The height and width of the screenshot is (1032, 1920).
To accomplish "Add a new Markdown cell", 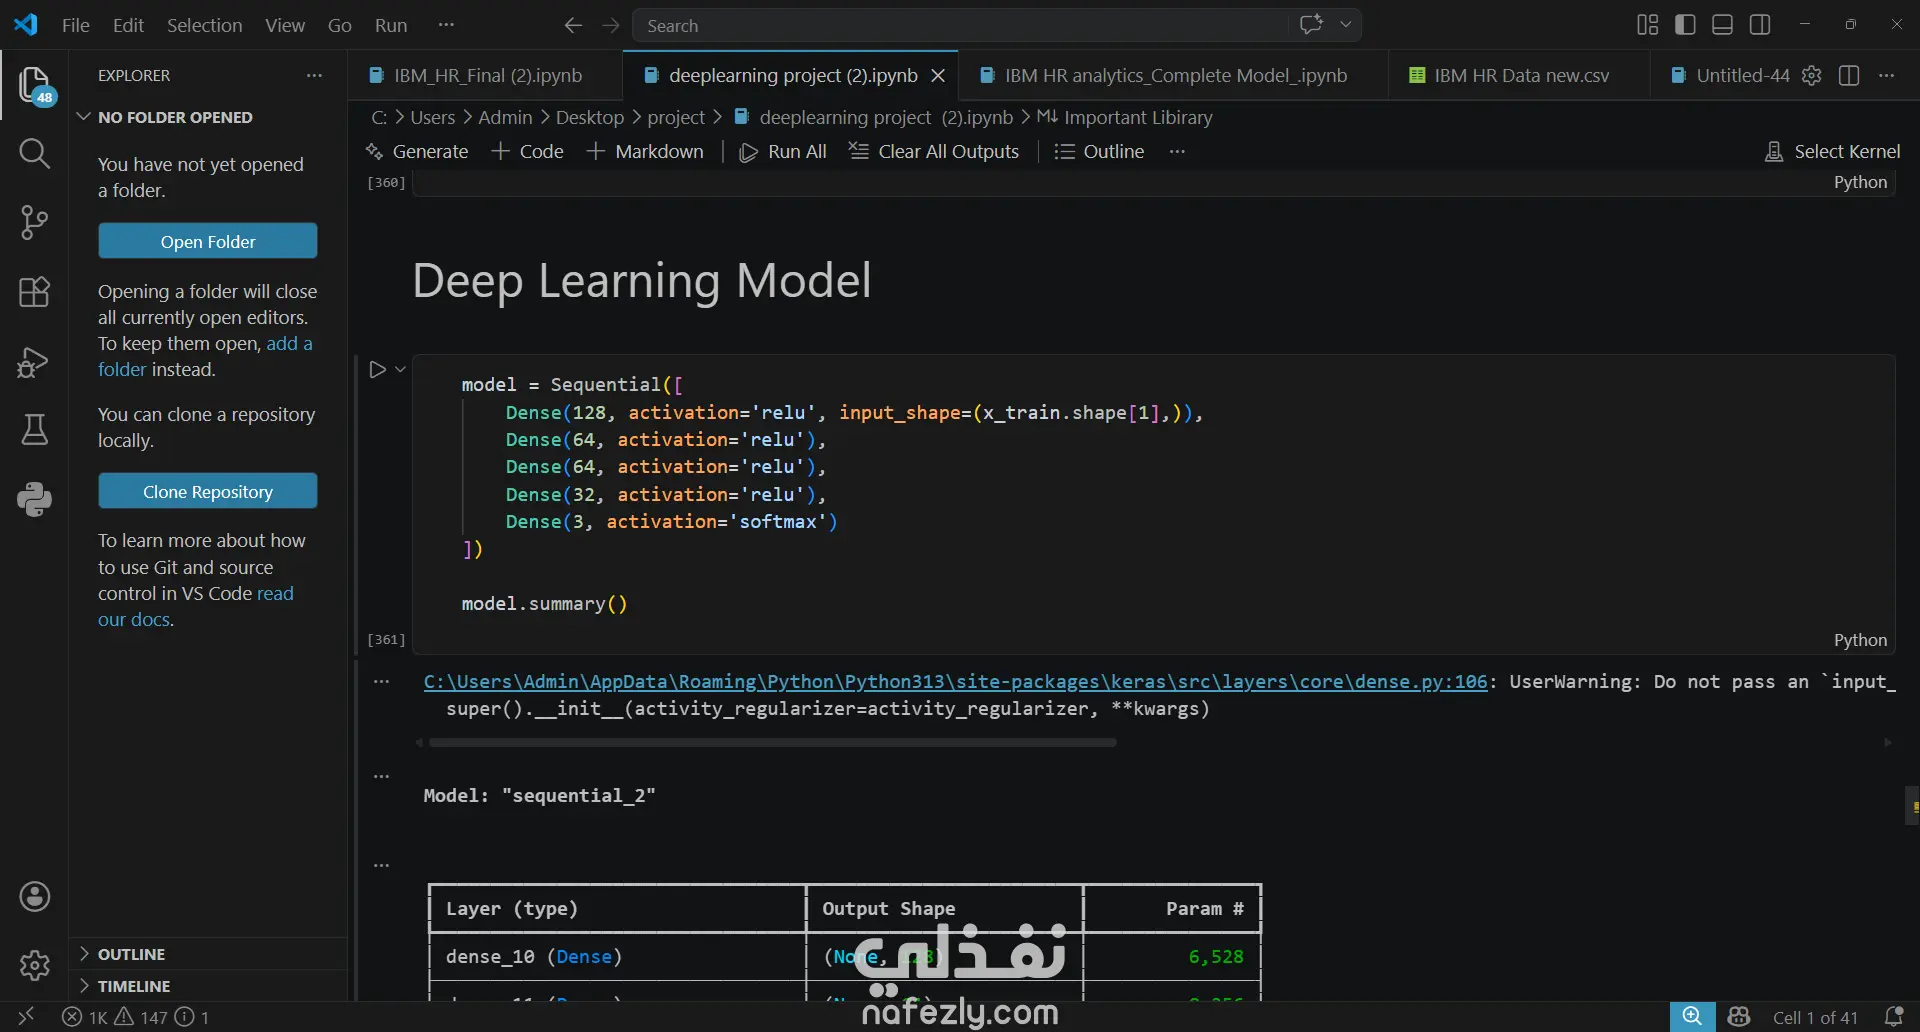I will pyautogui.click(x=646, y=151).
